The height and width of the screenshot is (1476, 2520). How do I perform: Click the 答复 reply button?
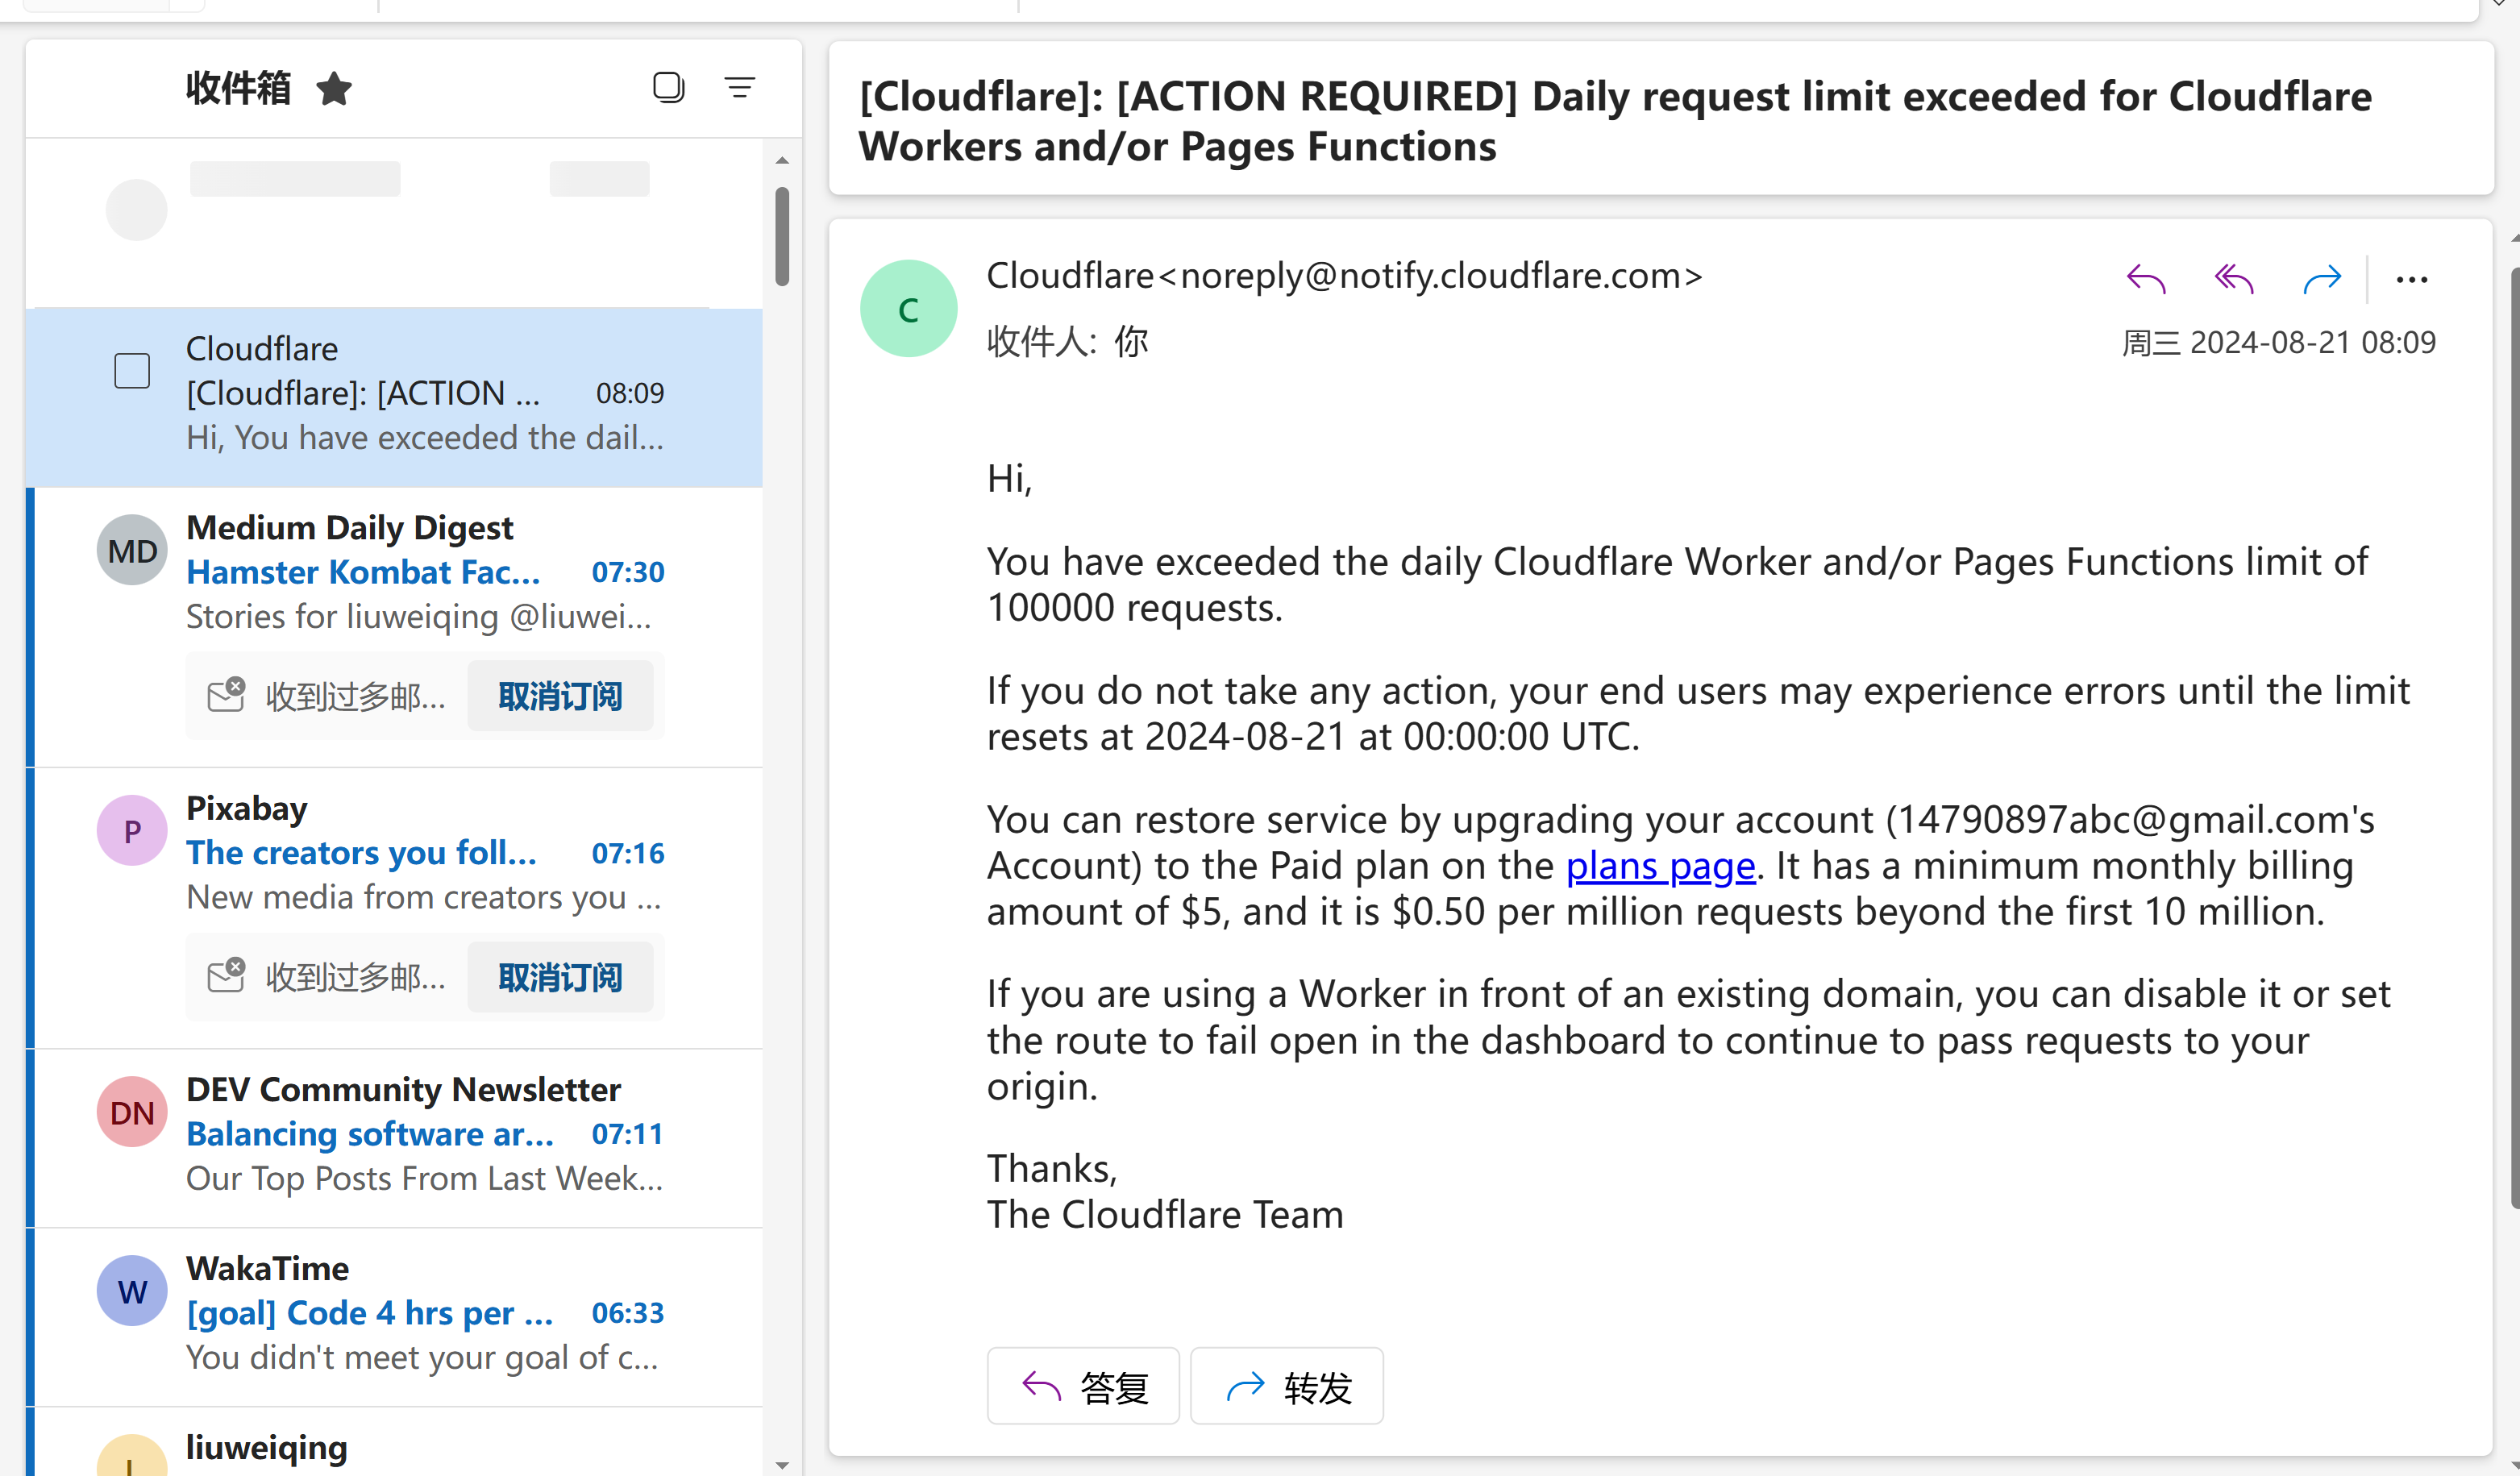click(x=1083, y=1387)
